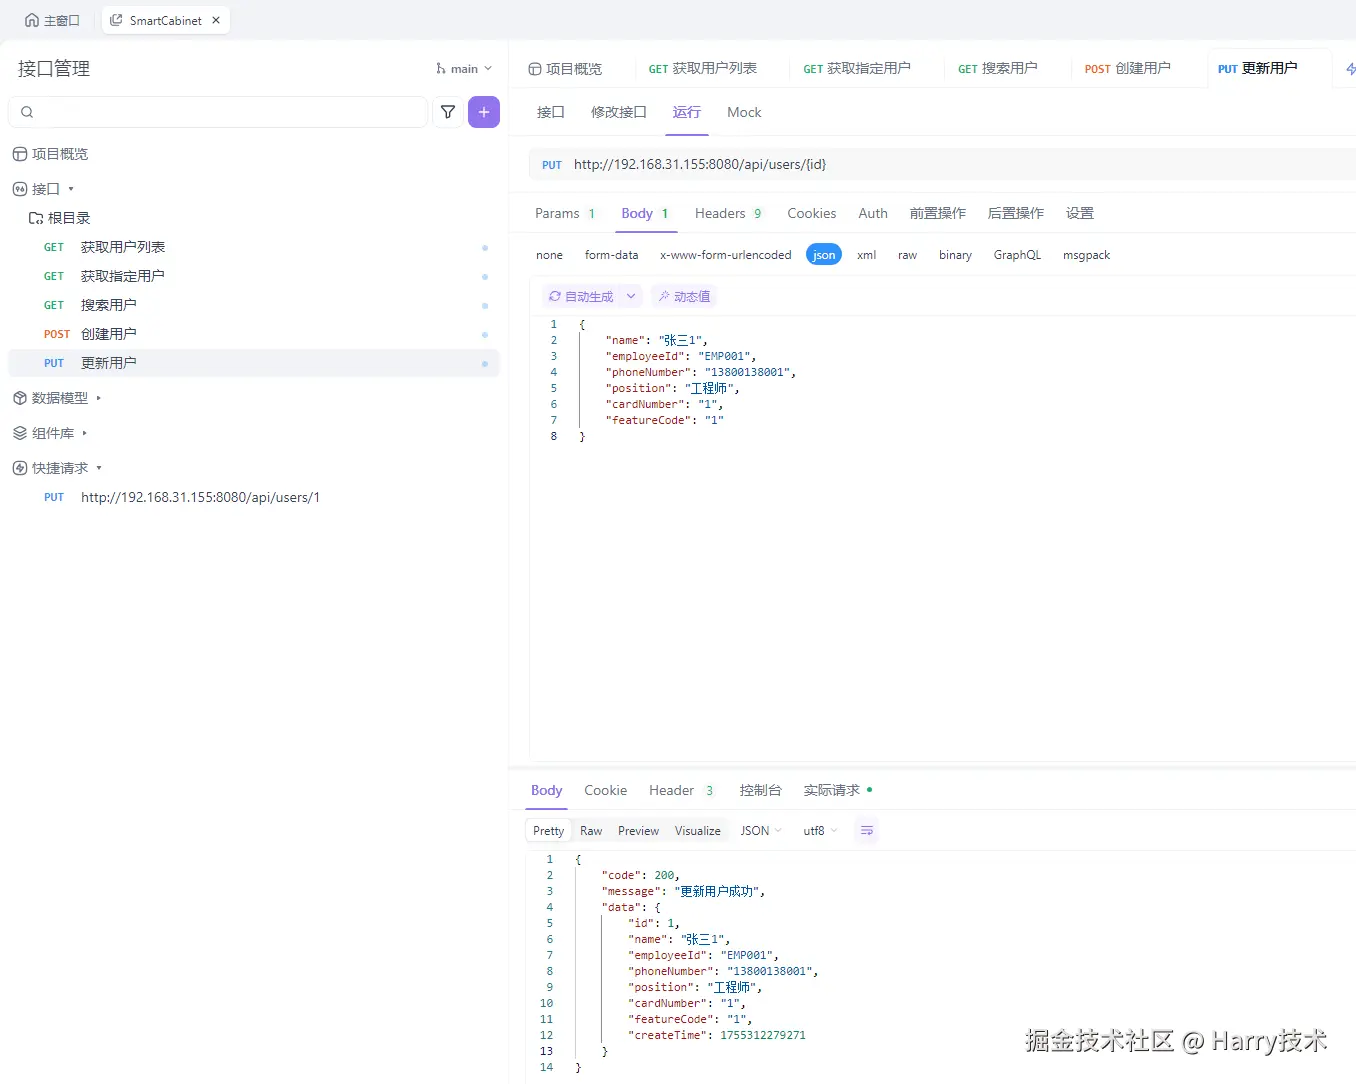Select the form-data body type
This screenshot has height=1084, width=1356.
[x=611, y=255]
